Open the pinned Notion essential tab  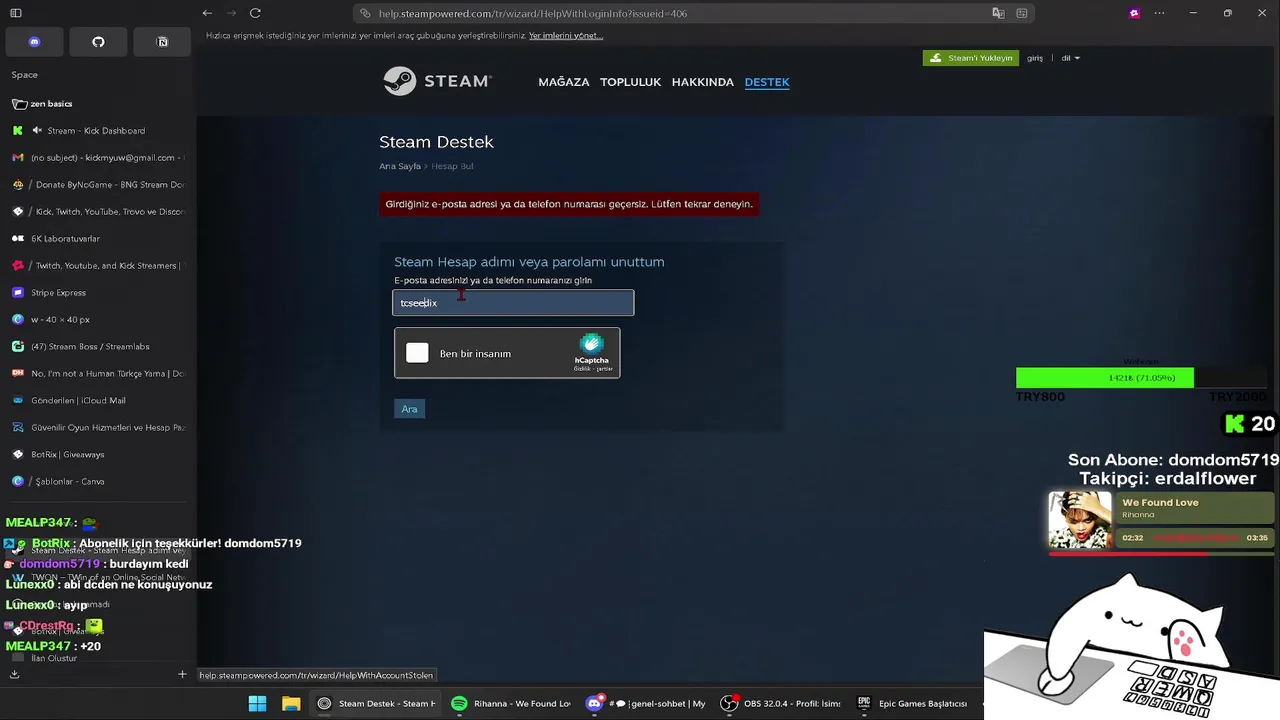[x=162, y=42]
